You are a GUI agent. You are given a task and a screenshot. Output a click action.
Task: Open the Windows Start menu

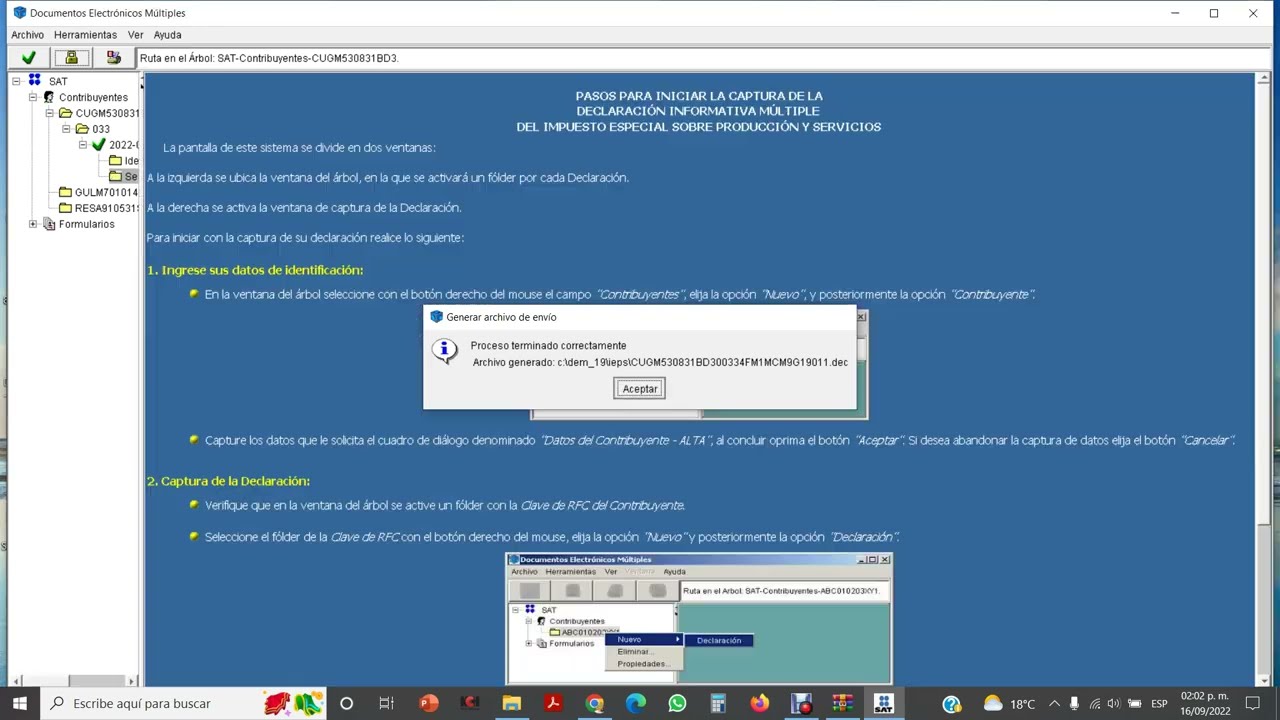20,703
